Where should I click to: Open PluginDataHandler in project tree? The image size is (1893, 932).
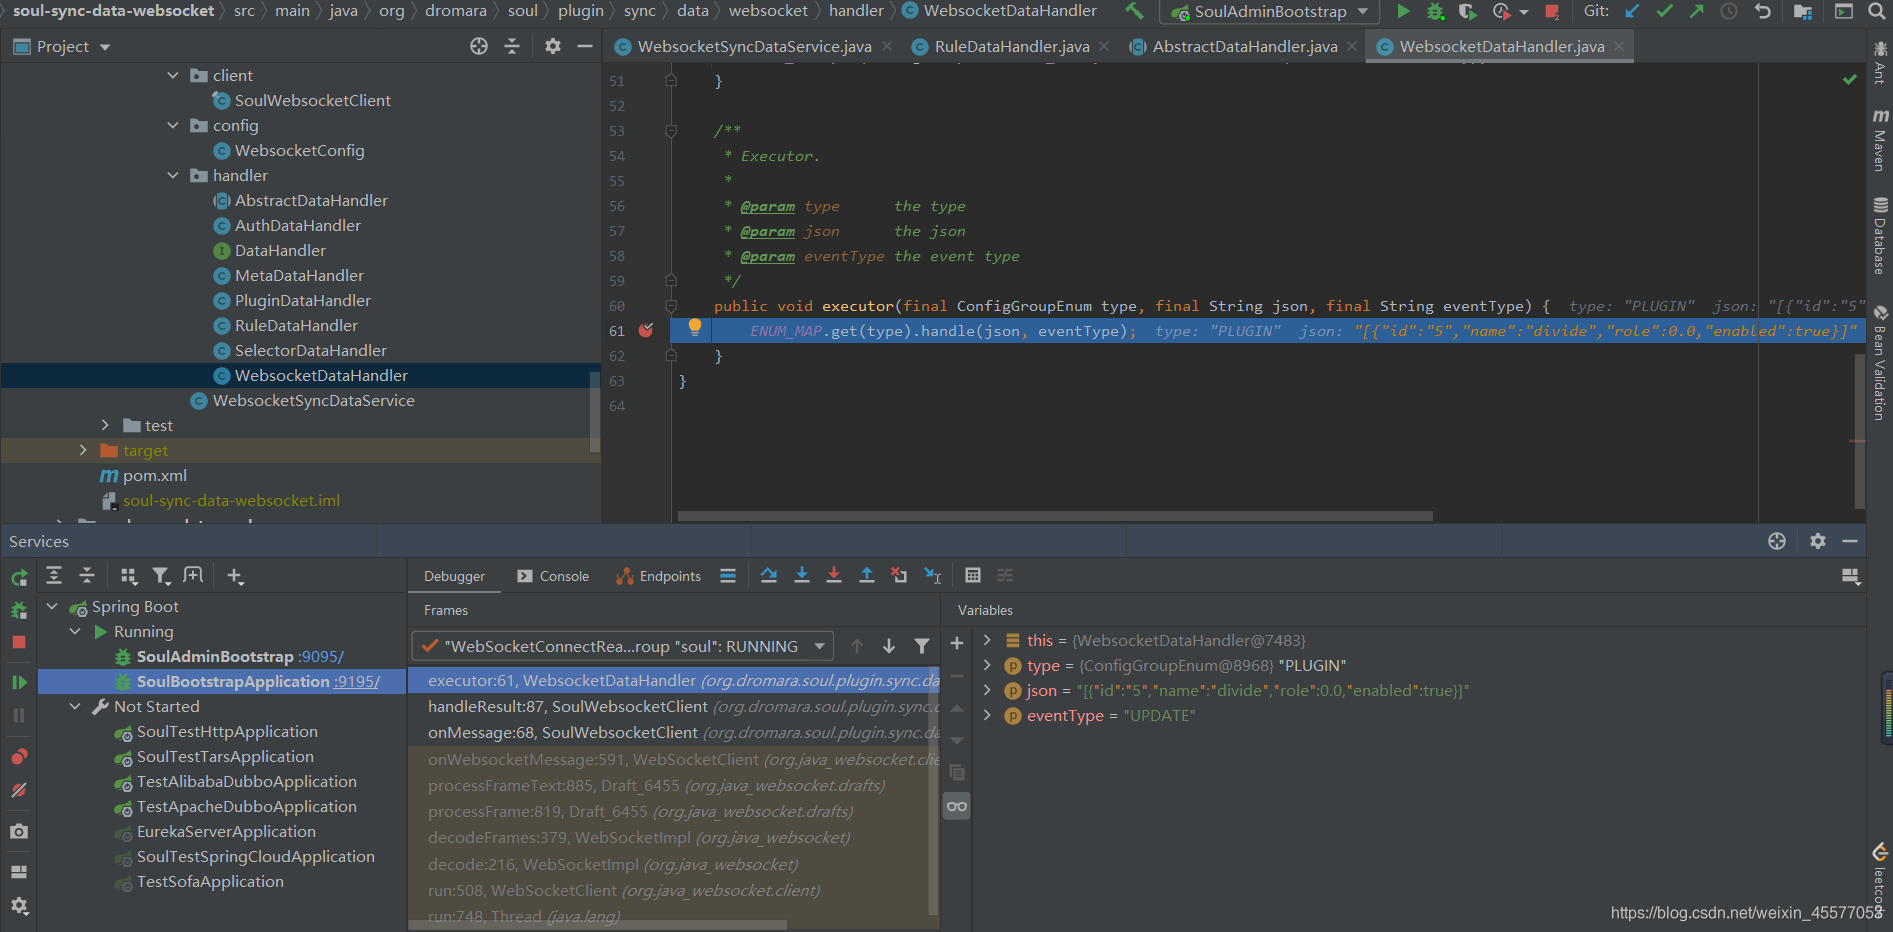302,300
